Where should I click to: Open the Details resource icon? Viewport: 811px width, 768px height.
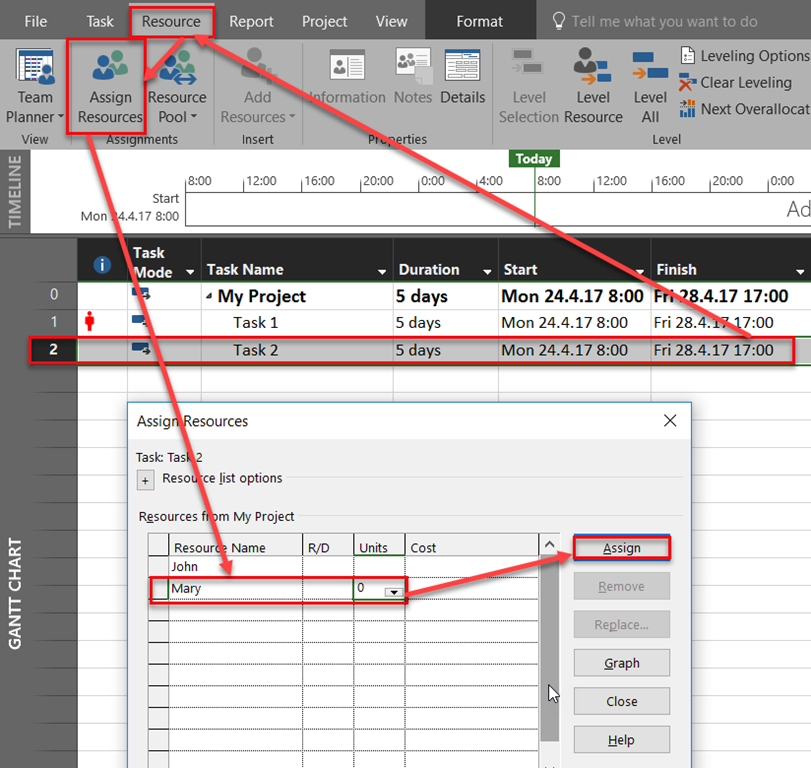click(x=463, y=78)
